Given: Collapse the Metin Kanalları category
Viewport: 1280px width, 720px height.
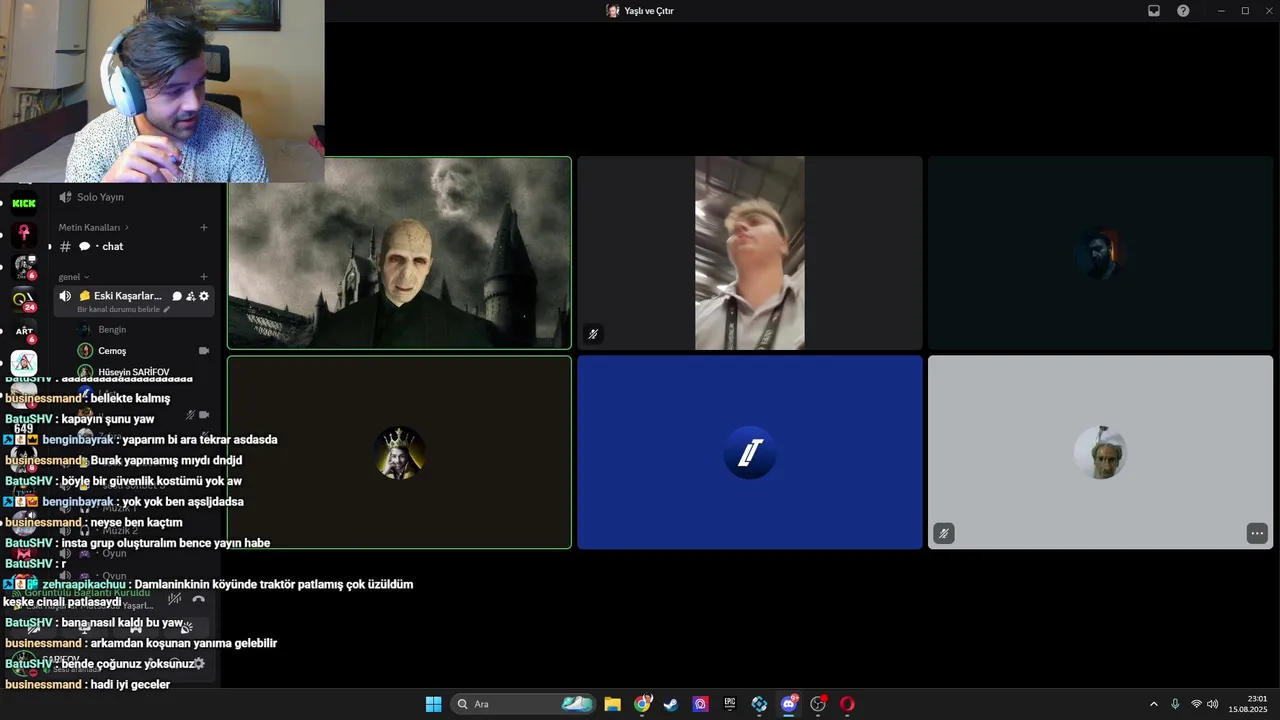Looking at the screenshot, I should (x=93, y=227).
